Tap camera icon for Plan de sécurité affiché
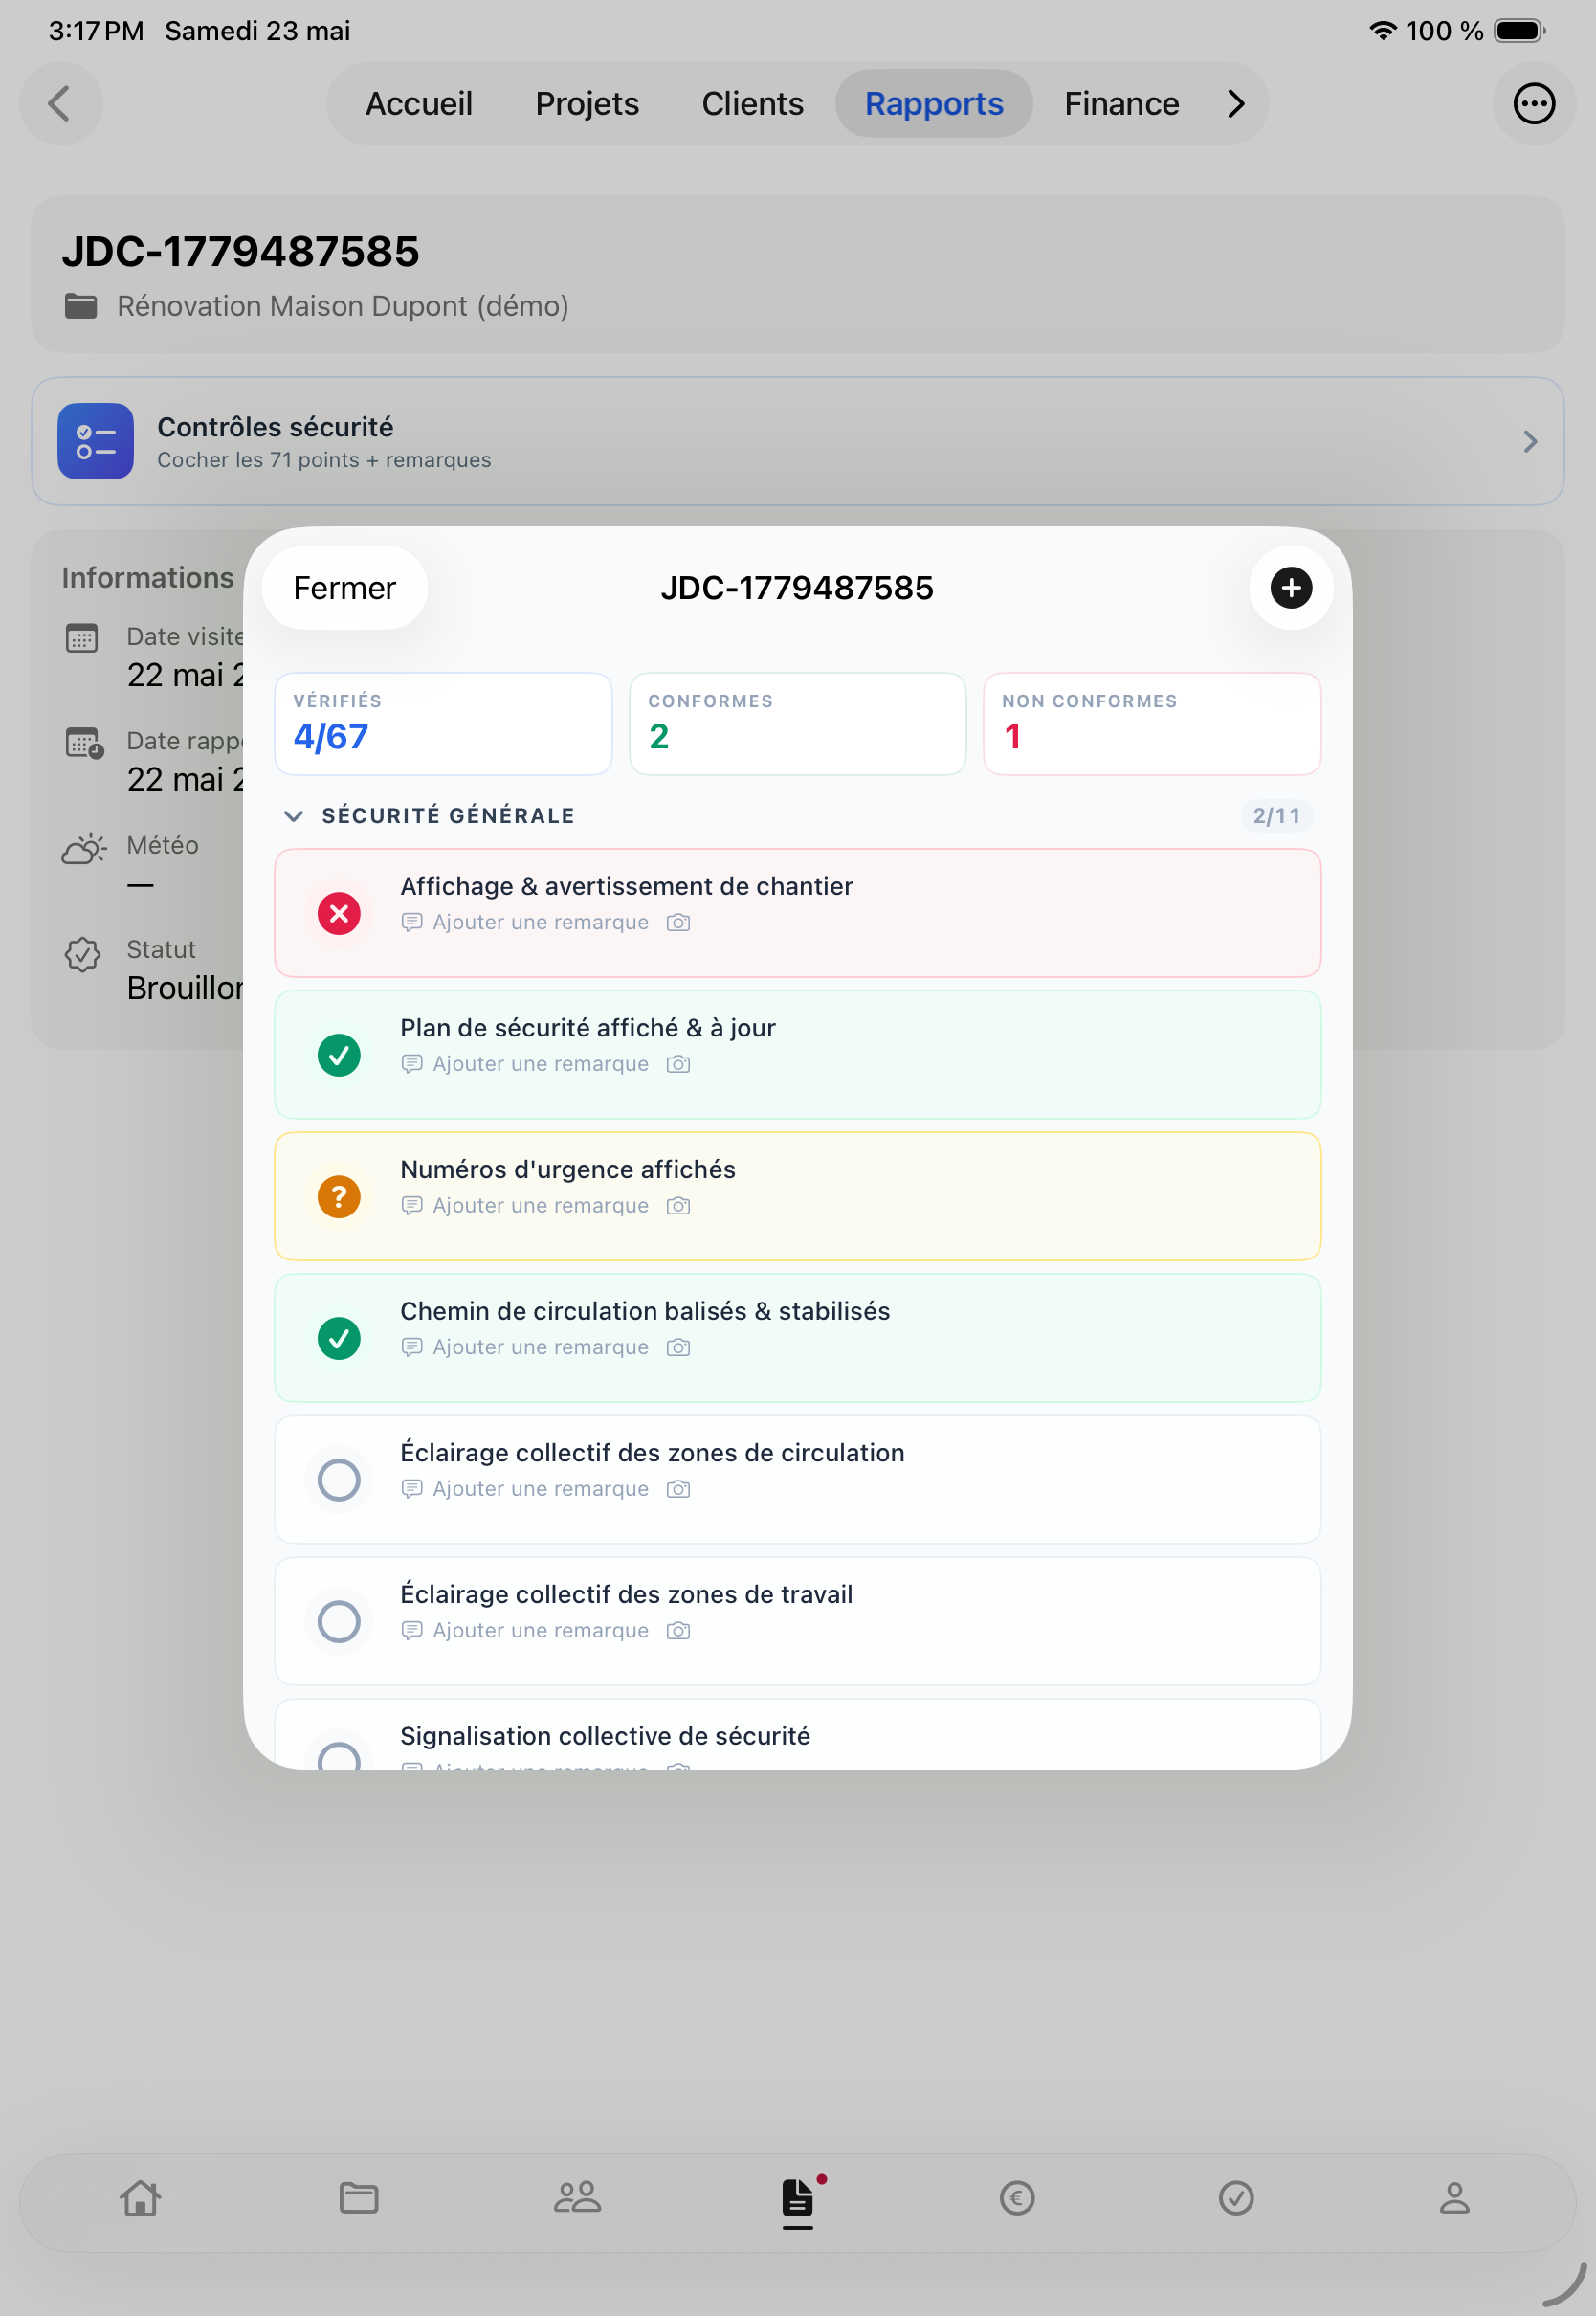1596x2316 pixels. (x=679, y=1064)
